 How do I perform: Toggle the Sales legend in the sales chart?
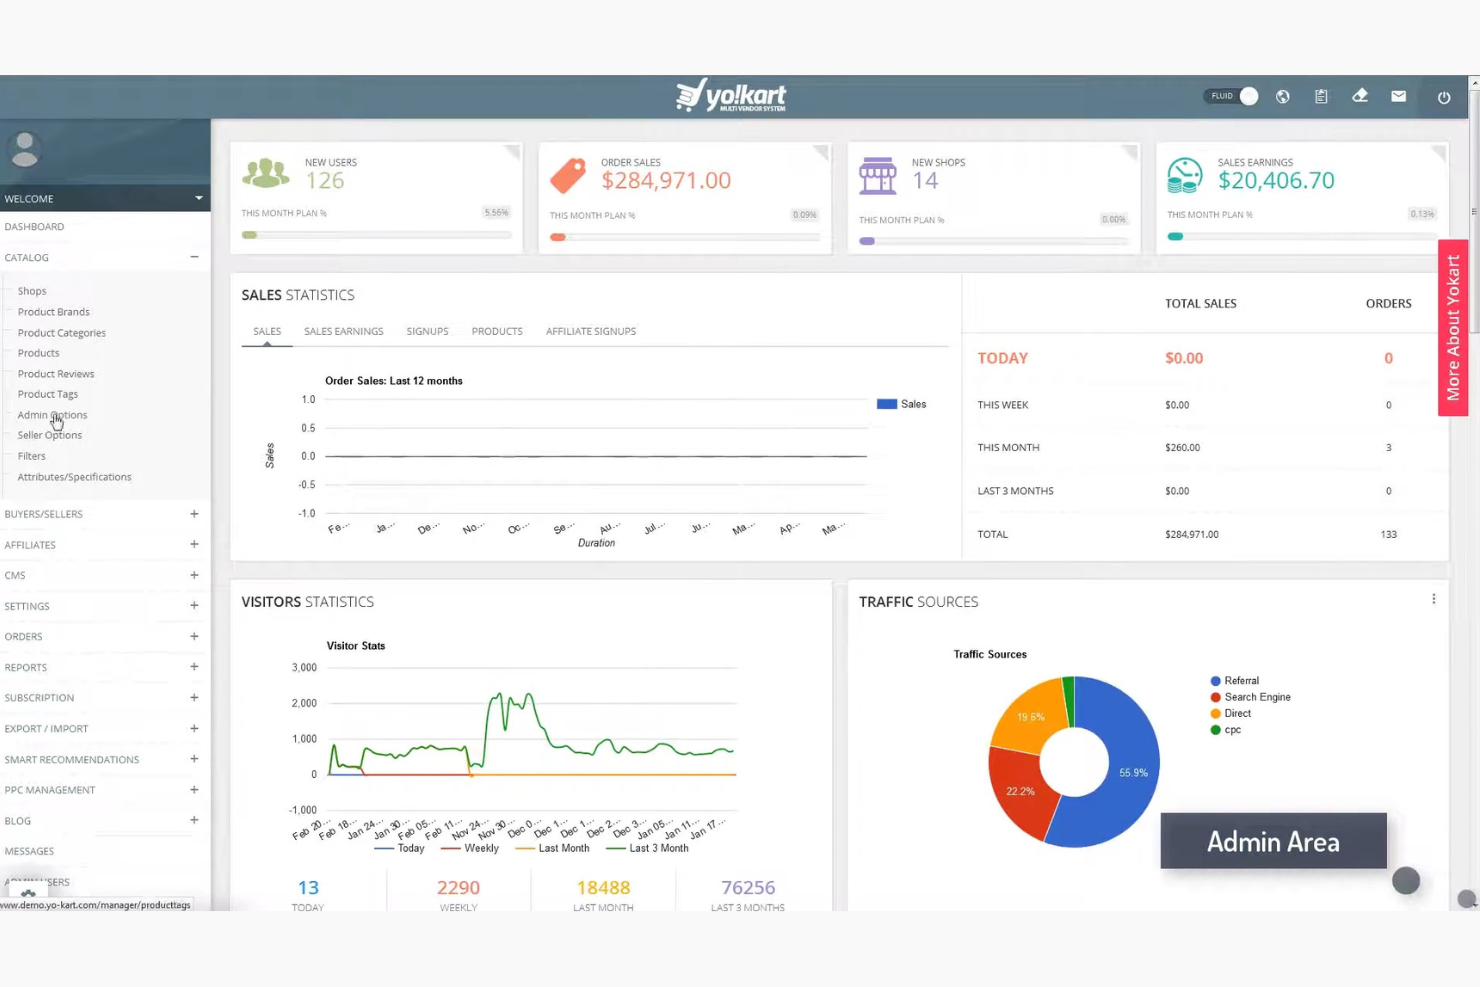pos(902,404)
